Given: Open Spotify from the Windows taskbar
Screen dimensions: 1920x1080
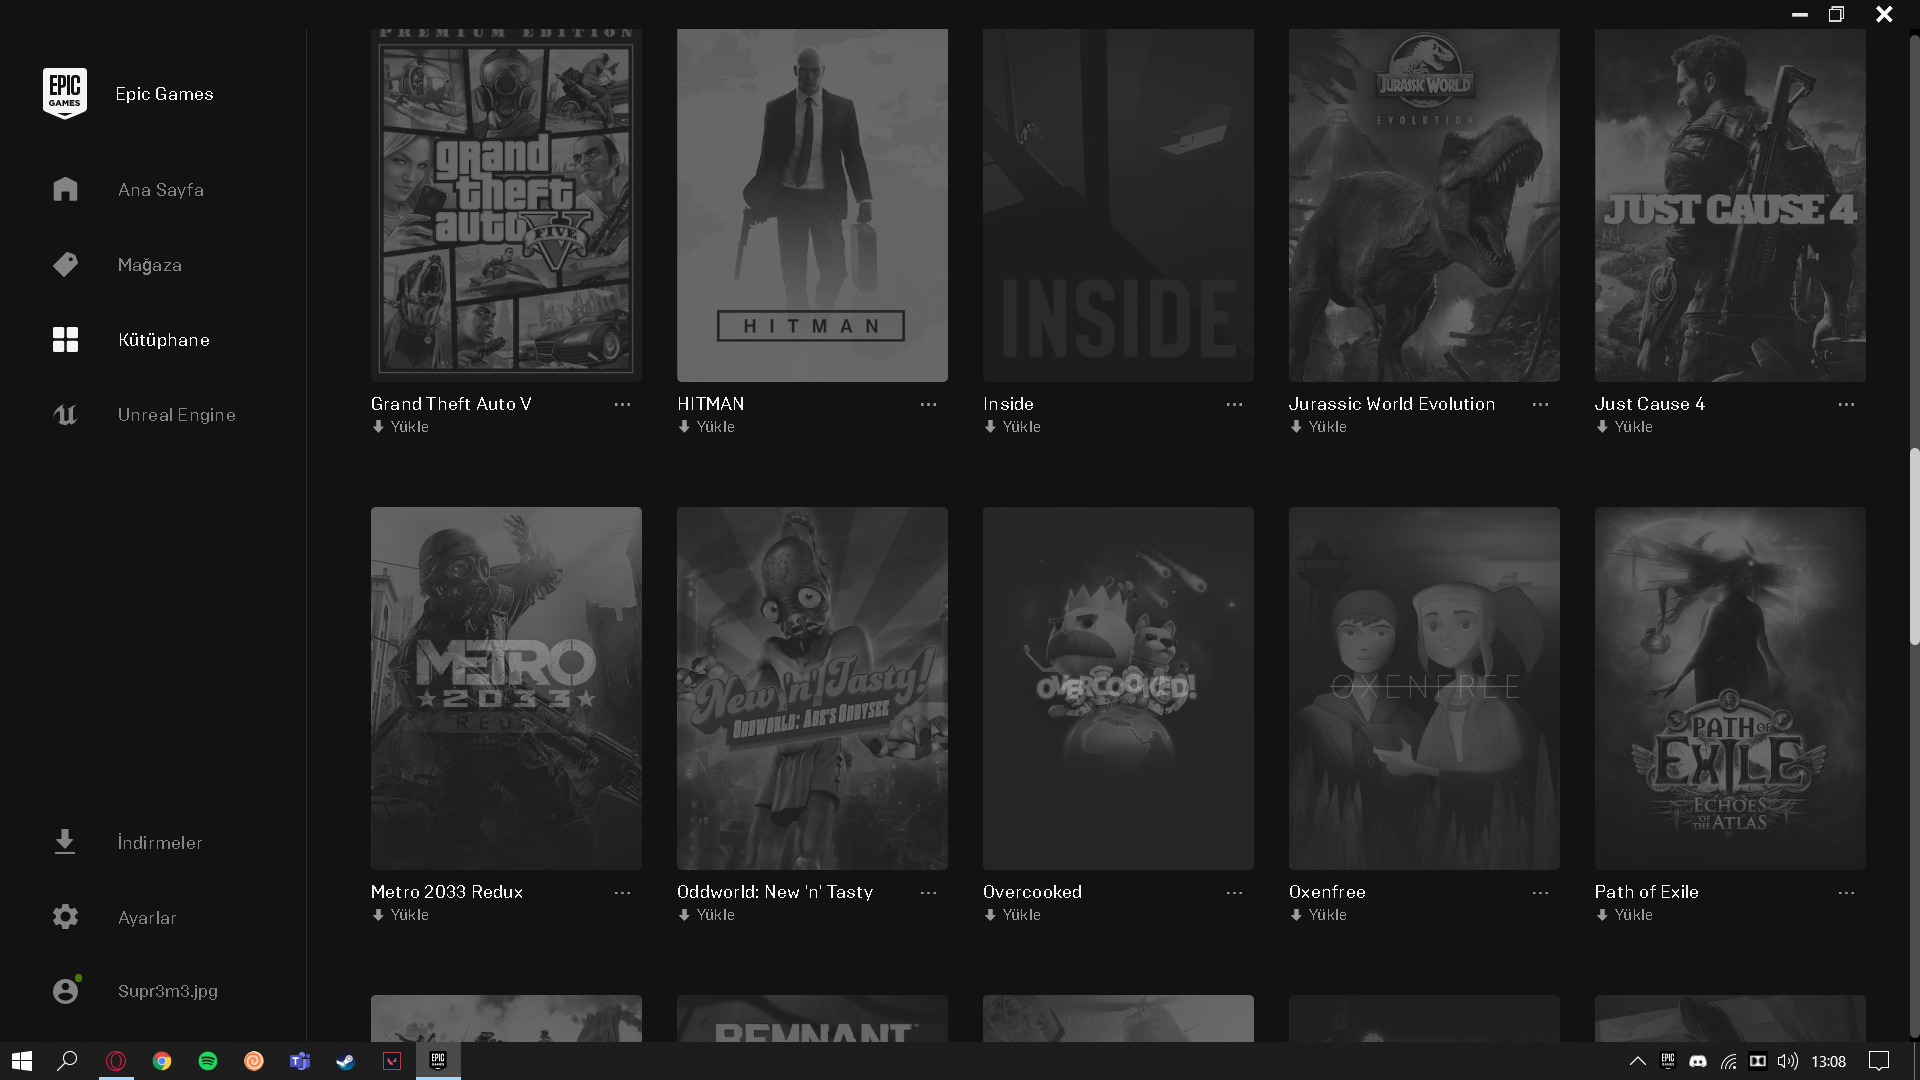Looking at the screenshot, I should [x=208, y=1061].
